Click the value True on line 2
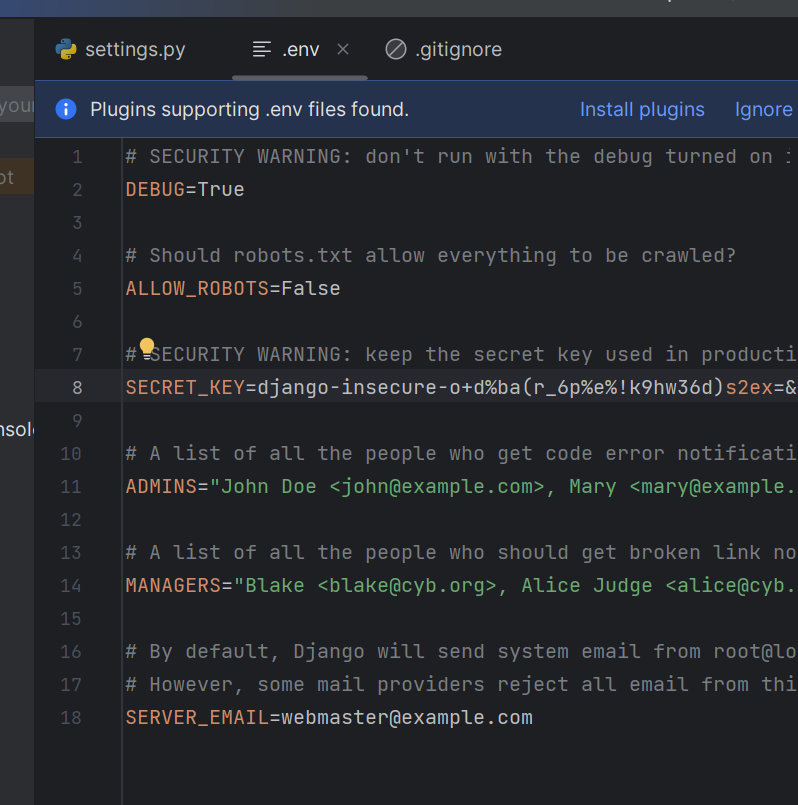Screen dimensions: 798x805 (x=221, y=189)
